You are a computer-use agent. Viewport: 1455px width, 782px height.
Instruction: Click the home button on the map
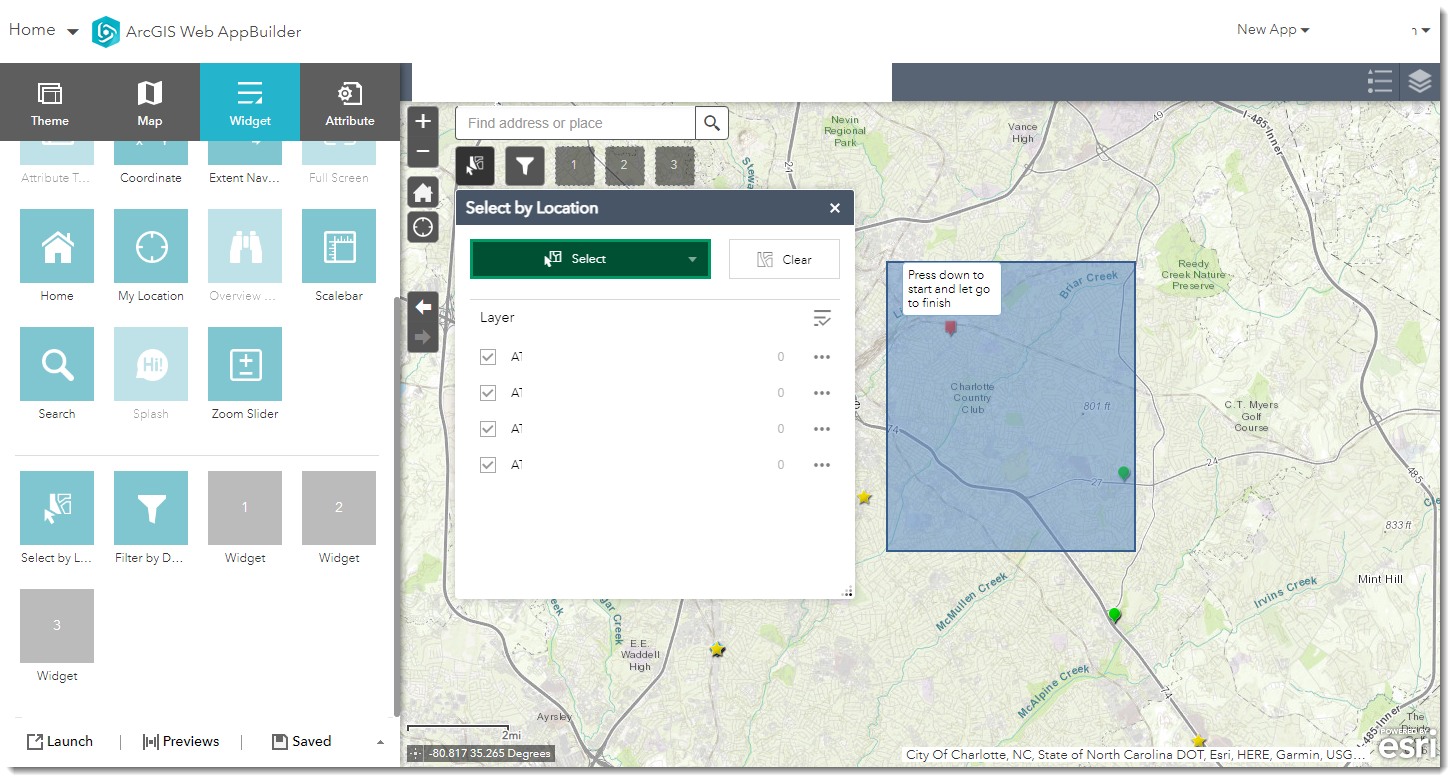(x=422, y=191)
